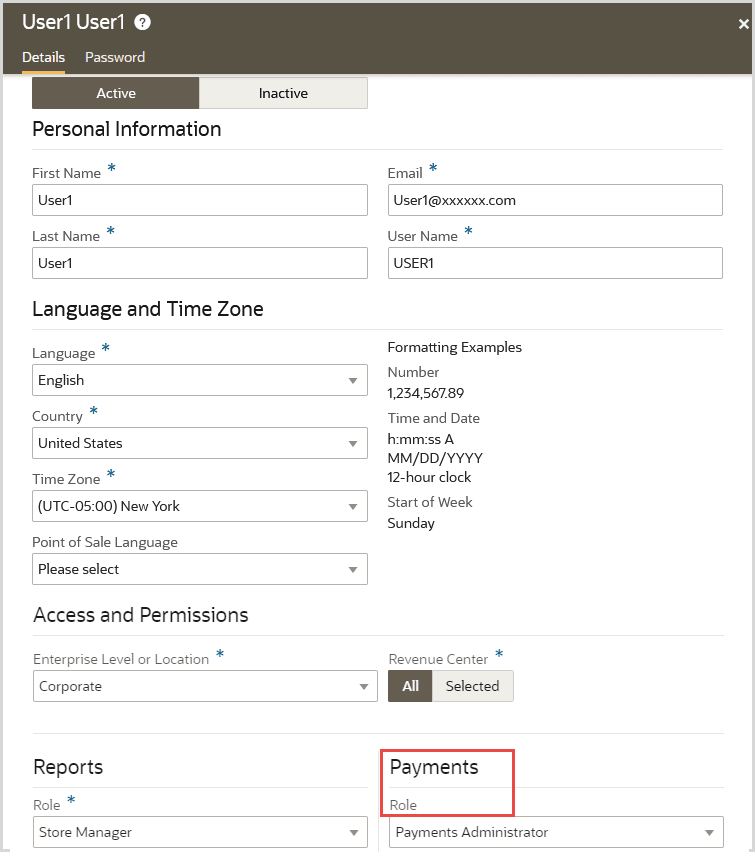
Task: Focus the Email input field
Action: (x=555, y=200)
